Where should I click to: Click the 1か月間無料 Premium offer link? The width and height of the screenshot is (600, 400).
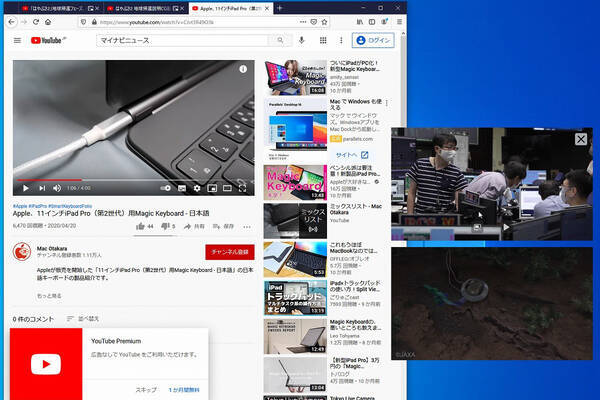click(x=184, y=390)
